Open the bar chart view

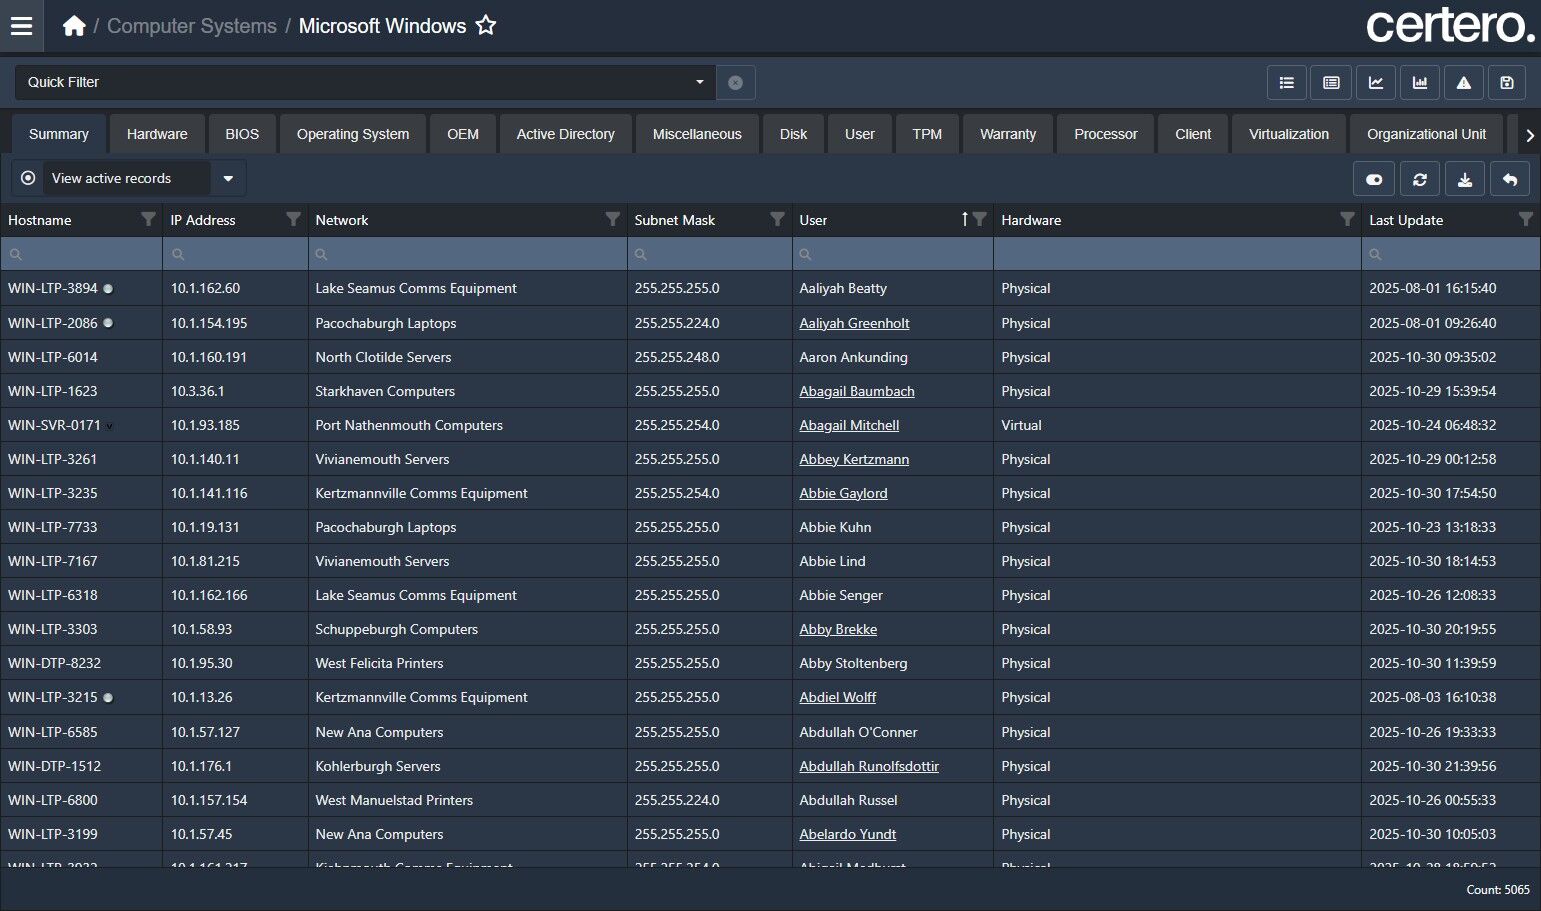point(1419,83)
